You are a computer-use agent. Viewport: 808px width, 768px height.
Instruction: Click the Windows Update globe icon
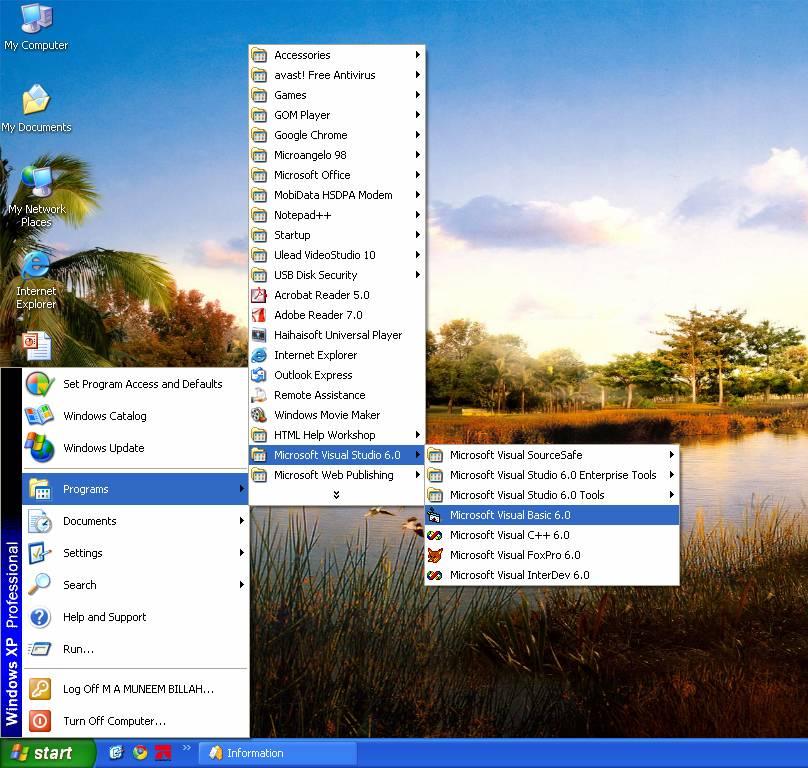[40, 447]
